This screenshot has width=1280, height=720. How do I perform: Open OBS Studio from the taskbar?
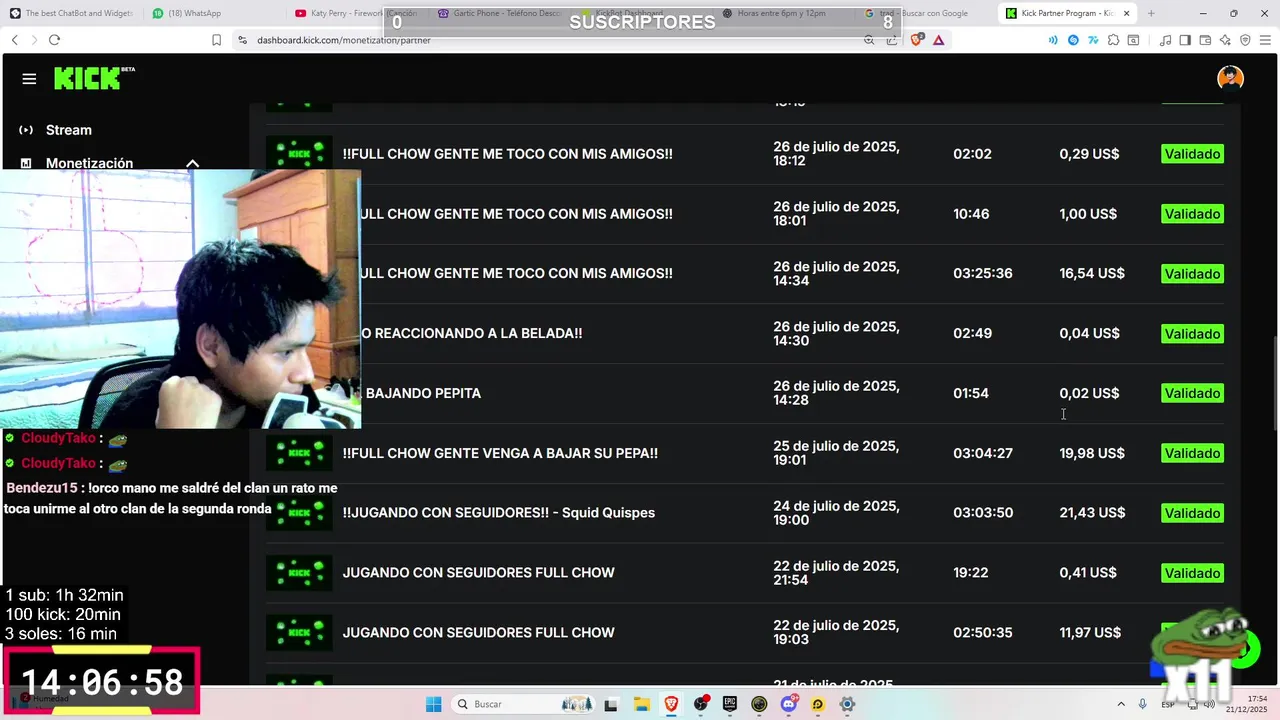700,704
